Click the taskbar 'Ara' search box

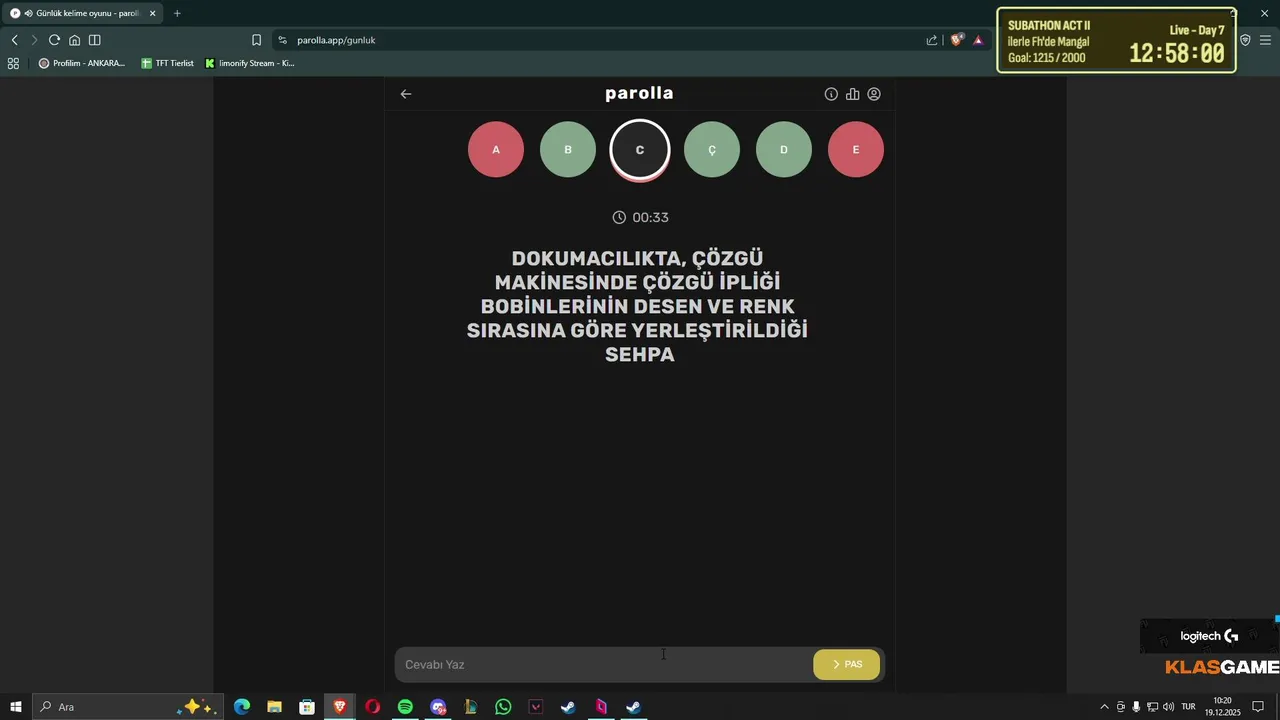[x=127, y=707]
